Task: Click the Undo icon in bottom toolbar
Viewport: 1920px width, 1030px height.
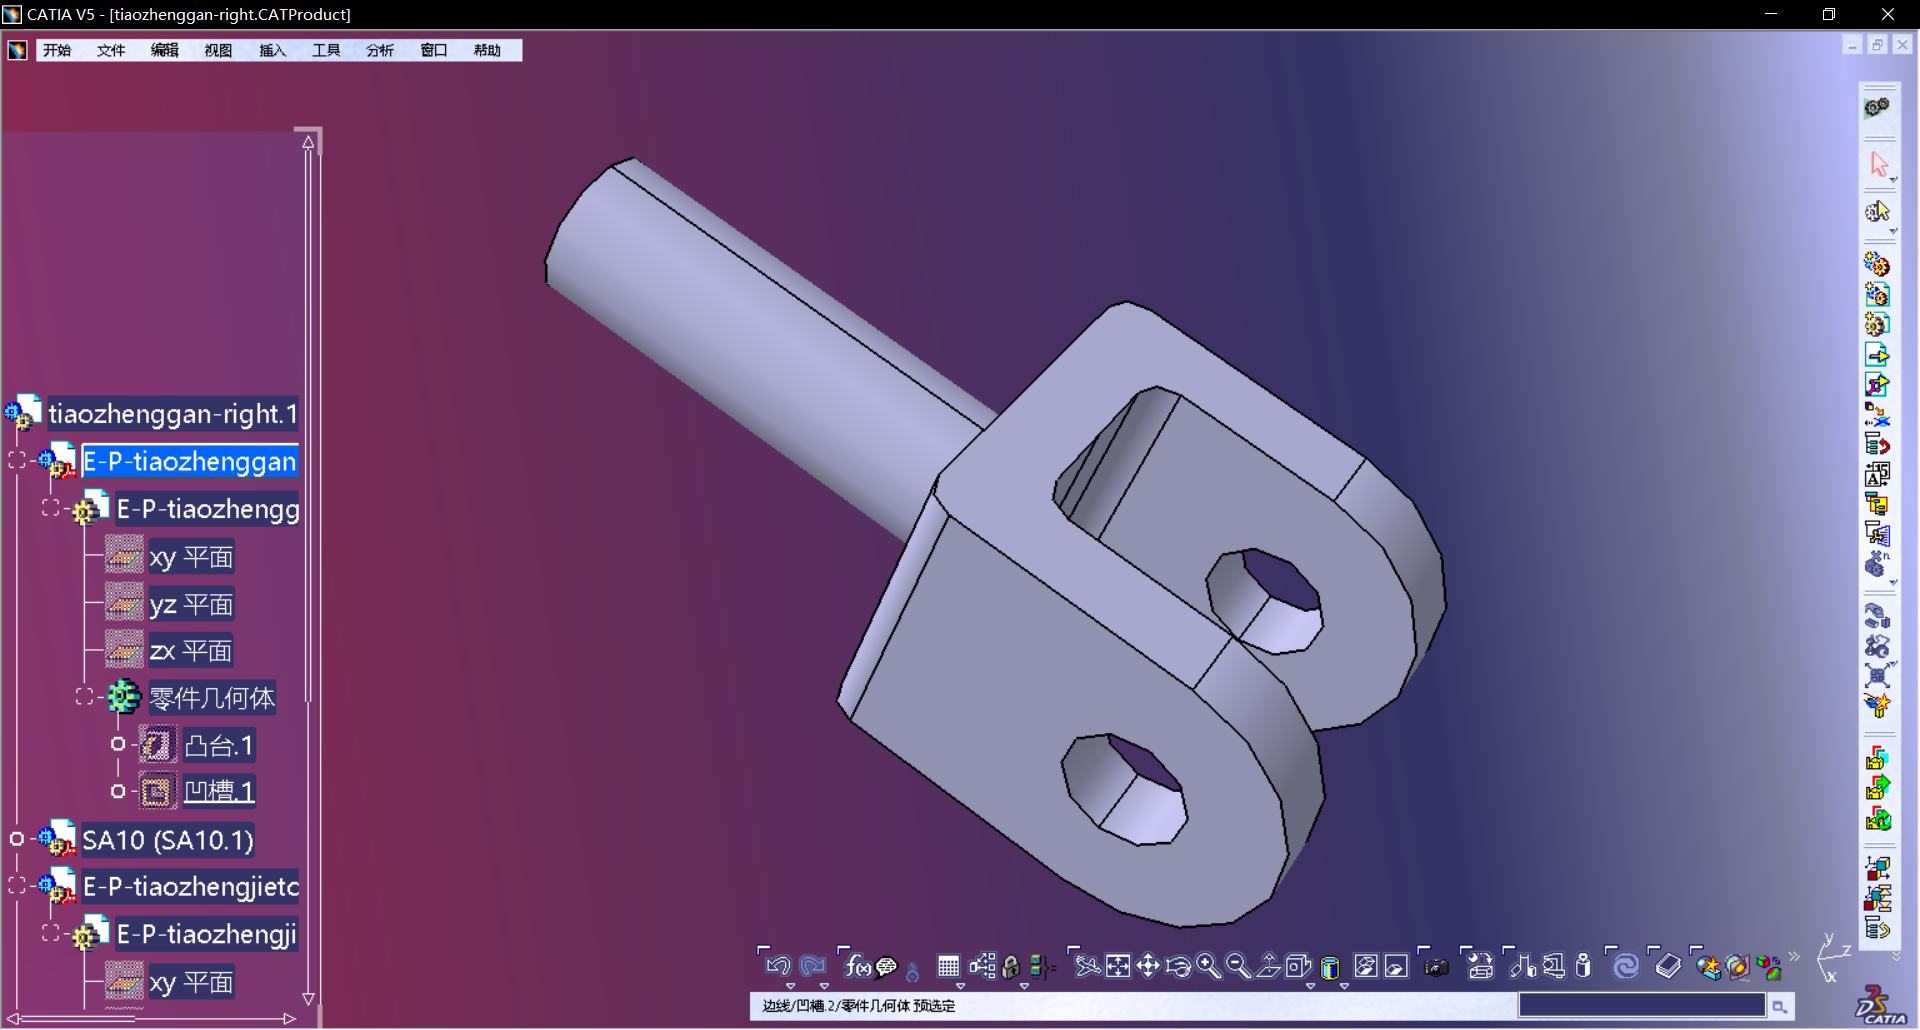Action: pos(778,966)
